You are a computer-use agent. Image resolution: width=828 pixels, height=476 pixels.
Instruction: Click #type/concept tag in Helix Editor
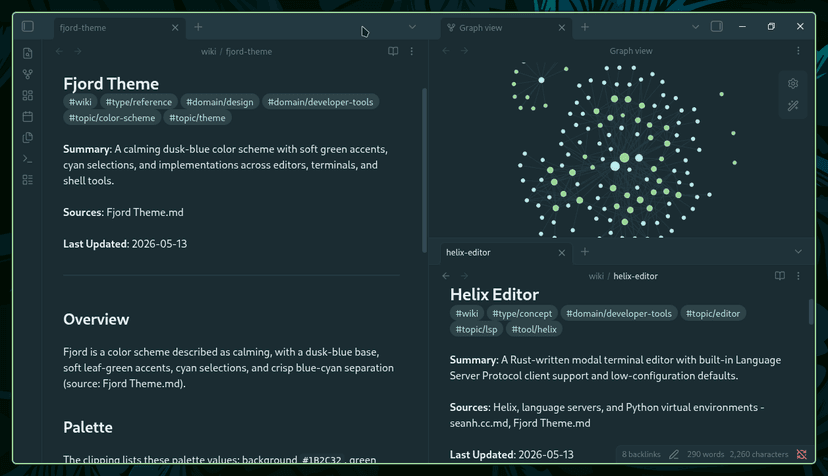point(522,313)
